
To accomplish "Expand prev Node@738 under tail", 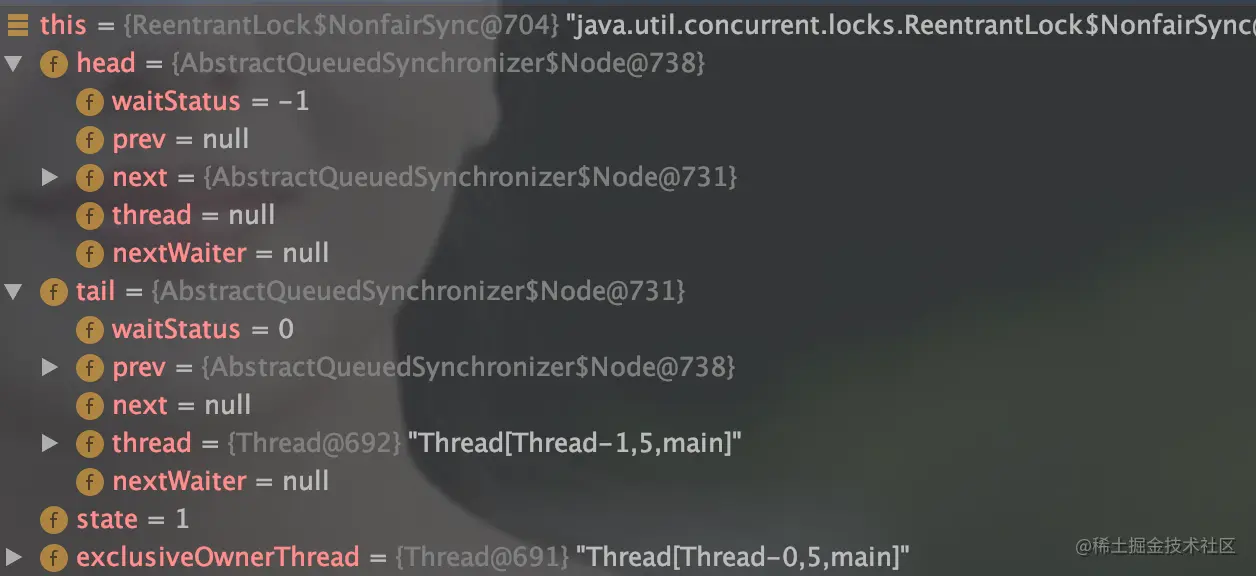I will [x=50, y=368].
